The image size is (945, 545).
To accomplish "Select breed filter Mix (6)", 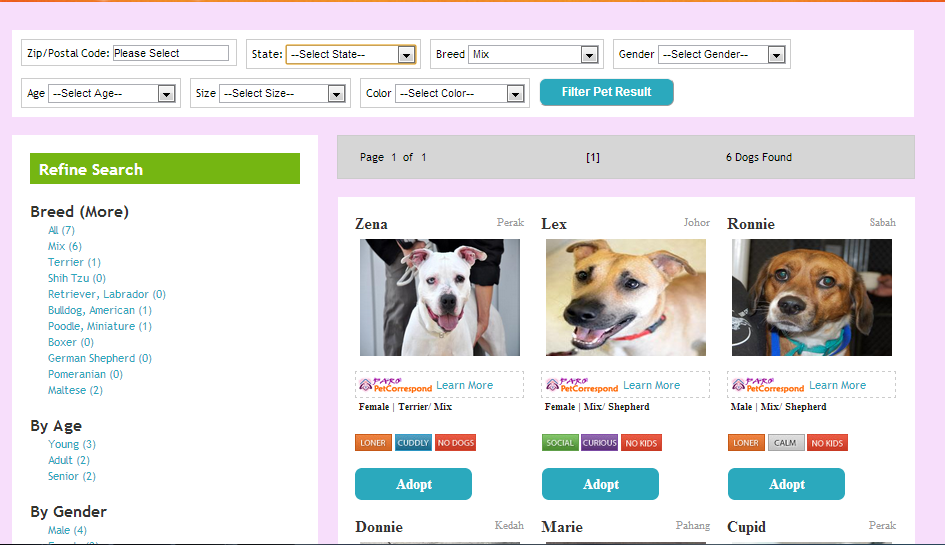I will tap(64, 246).
